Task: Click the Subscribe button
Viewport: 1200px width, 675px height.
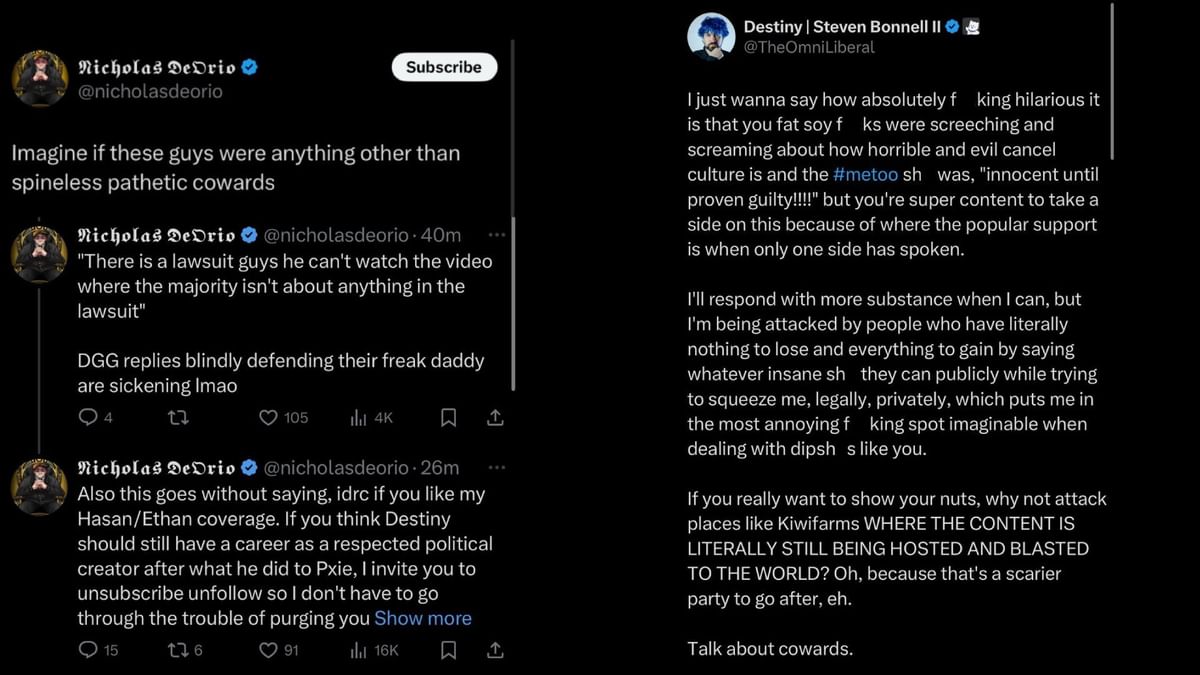Action: click(x=443, y=67)
